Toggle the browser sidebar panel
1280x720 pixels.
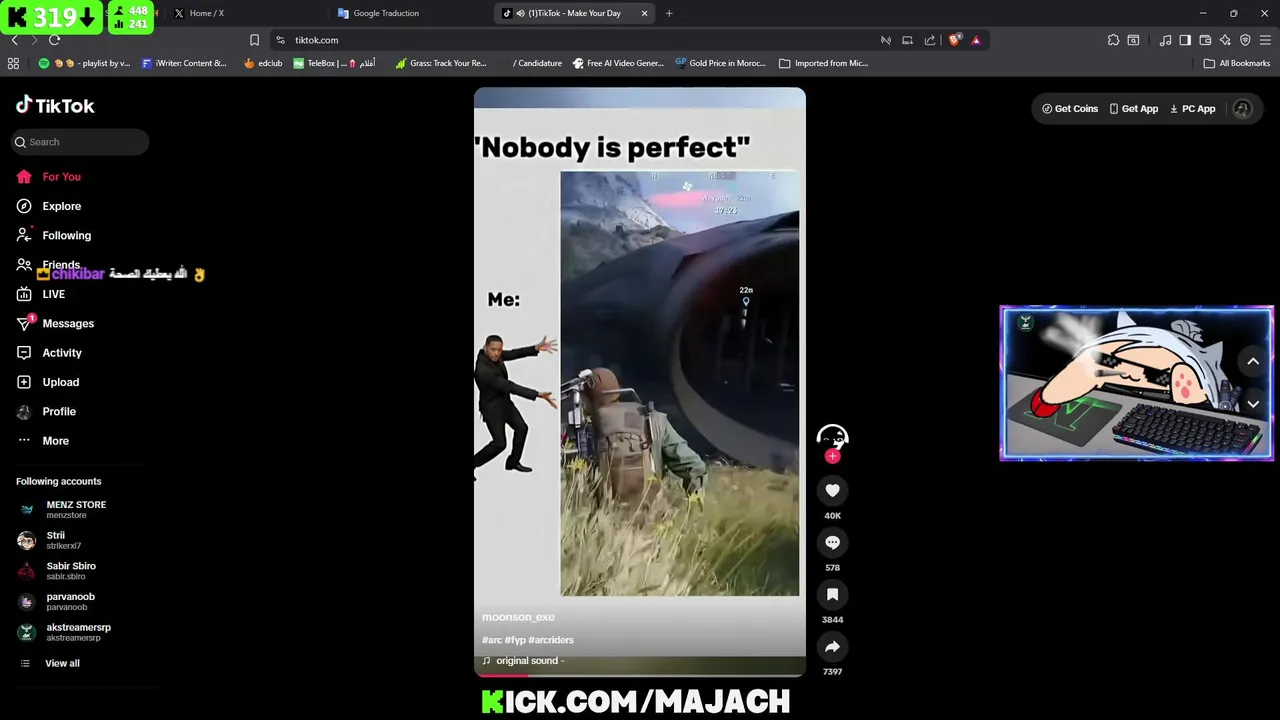coord(1185,40)
